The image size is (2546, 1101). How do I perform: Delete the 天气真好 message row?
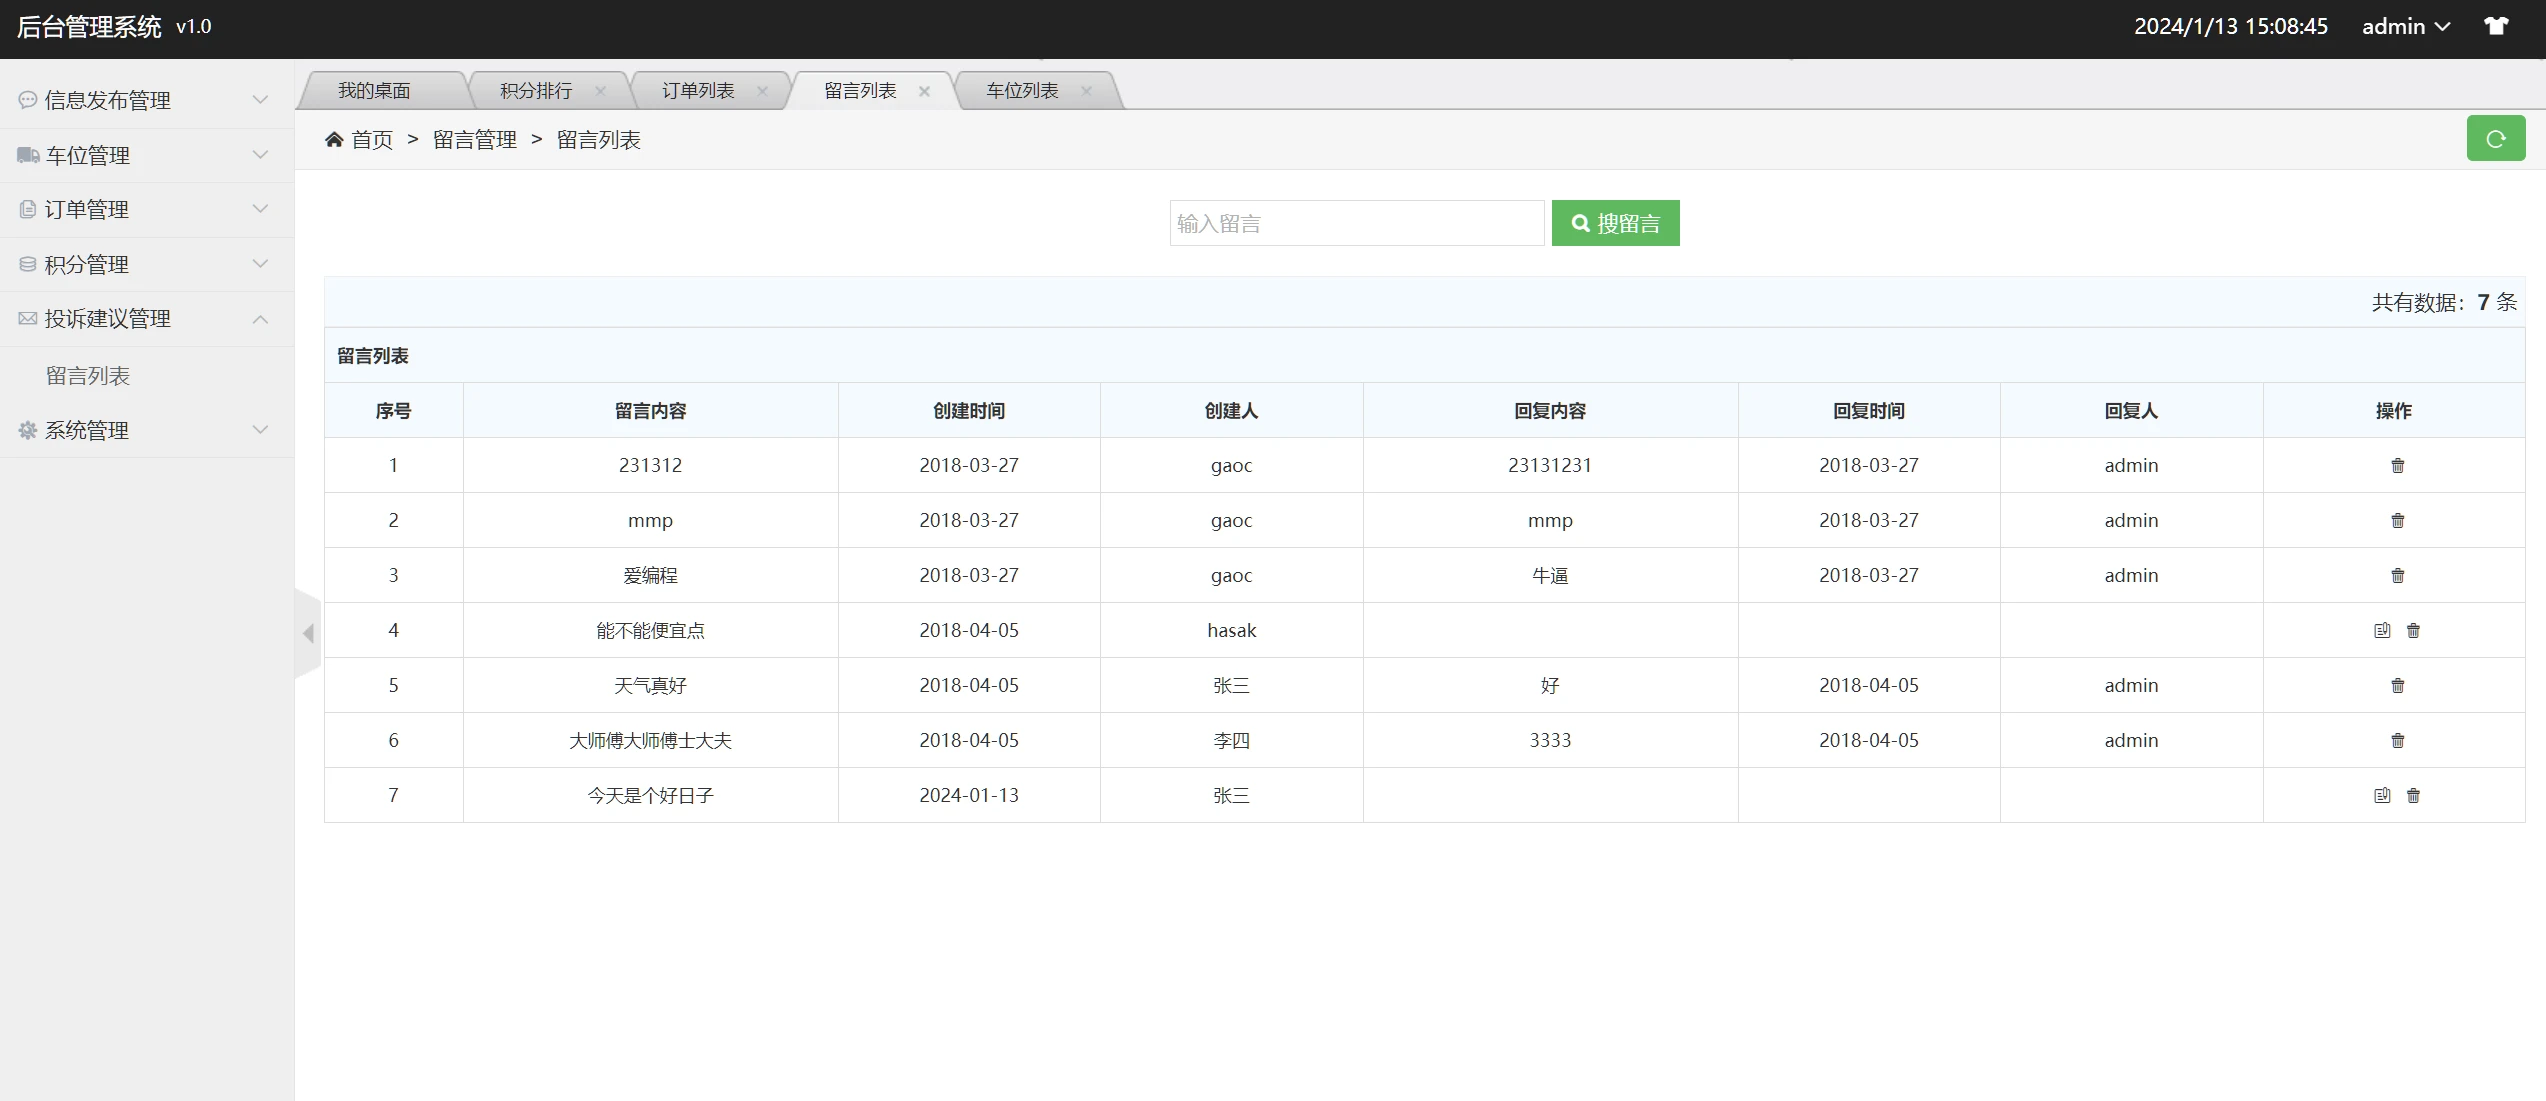click(x=2397, y=685)
